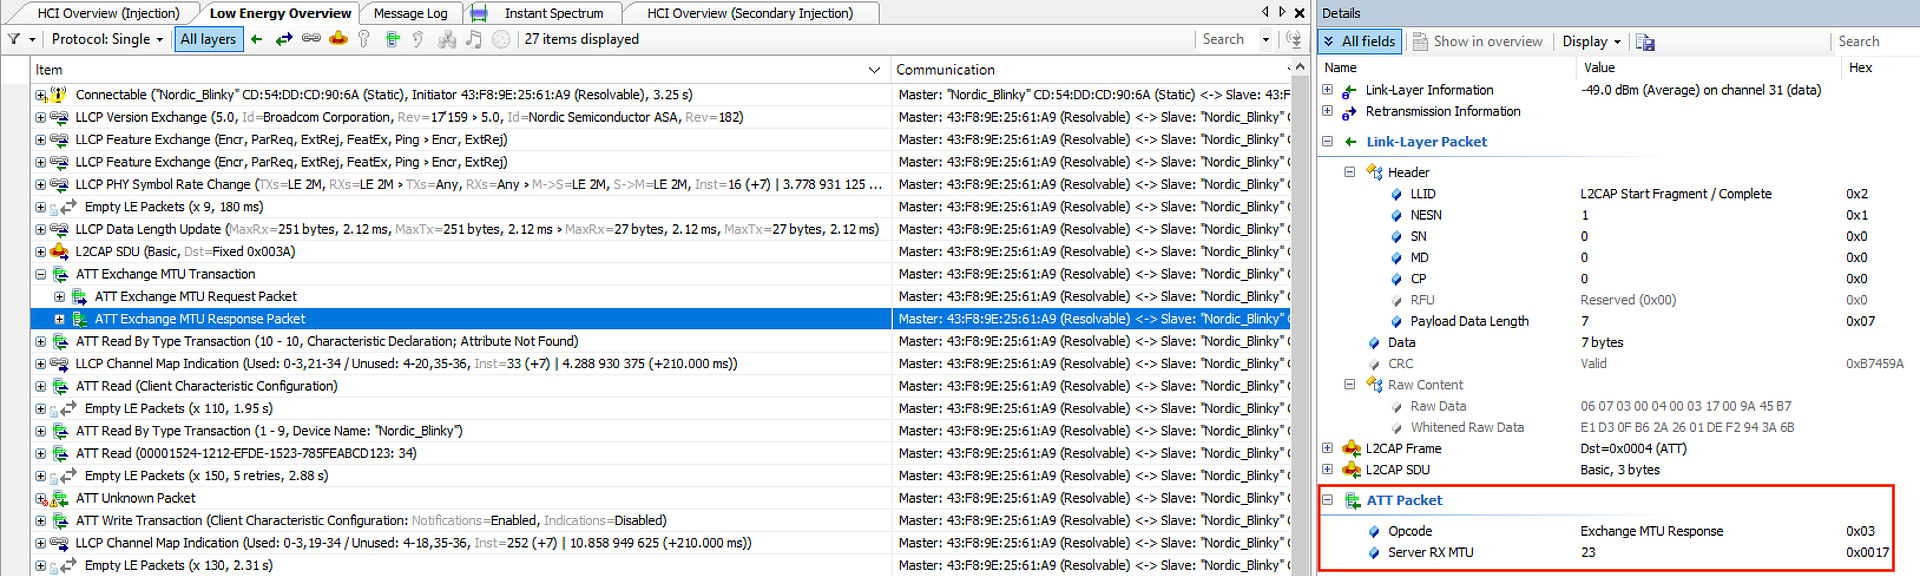Click the green ATT document toolbar icon

[392, 39]
